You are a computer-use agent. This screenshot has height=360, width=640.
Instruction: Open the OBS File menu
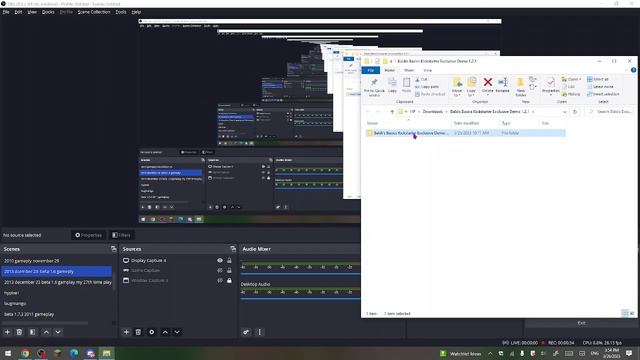pos(6,12)
